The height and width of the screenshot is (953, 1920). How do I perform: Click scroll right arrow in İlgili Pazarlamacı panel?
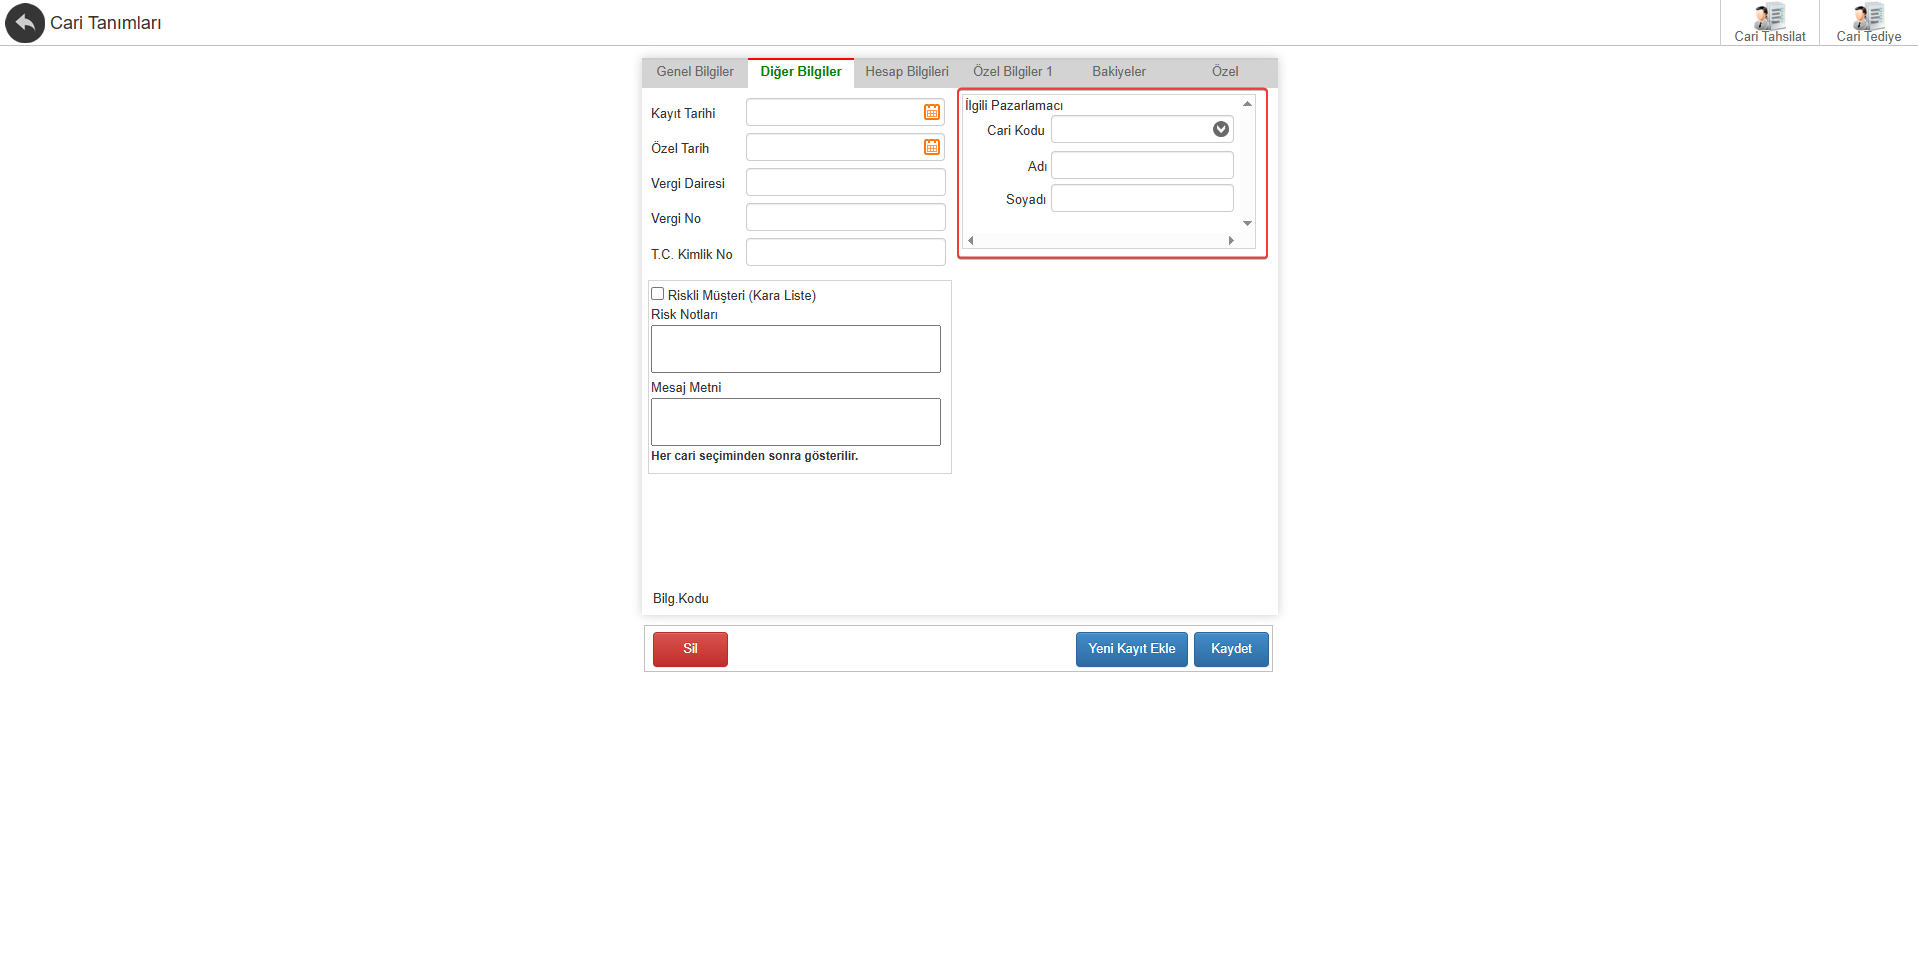[x=1231, y=240]
